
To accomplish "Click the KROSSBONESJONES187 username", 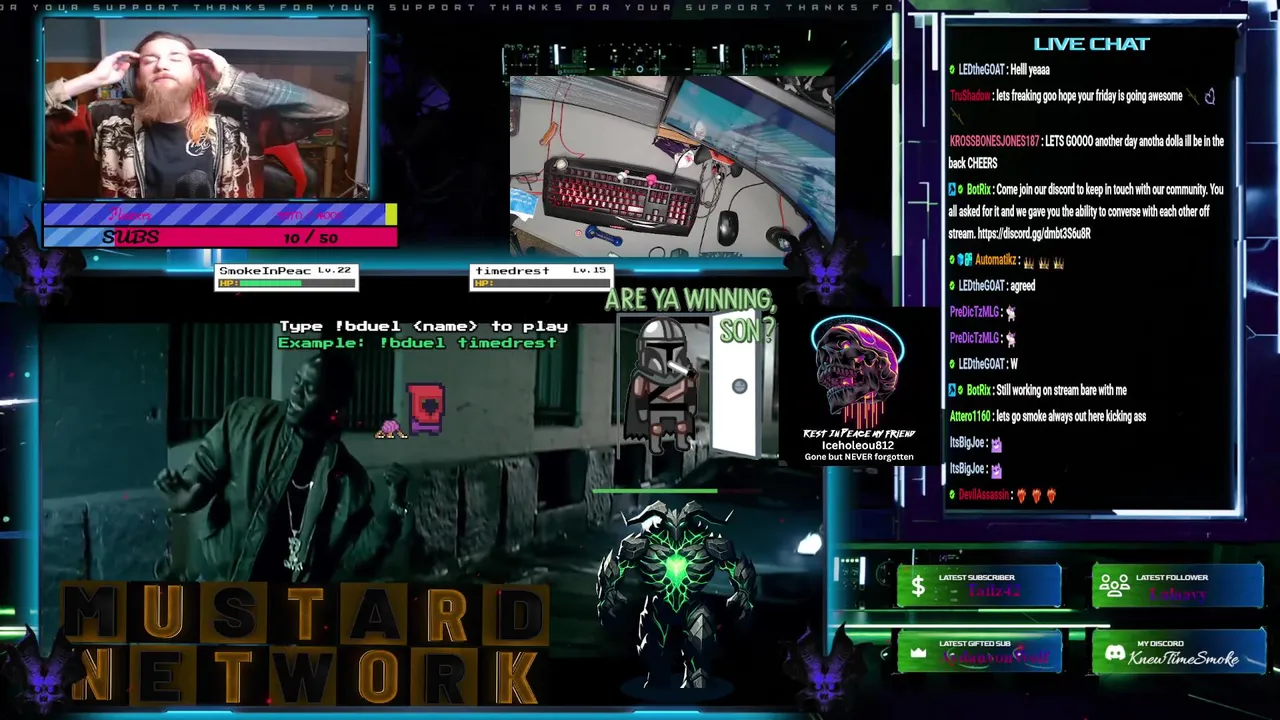I will point(994,141).
